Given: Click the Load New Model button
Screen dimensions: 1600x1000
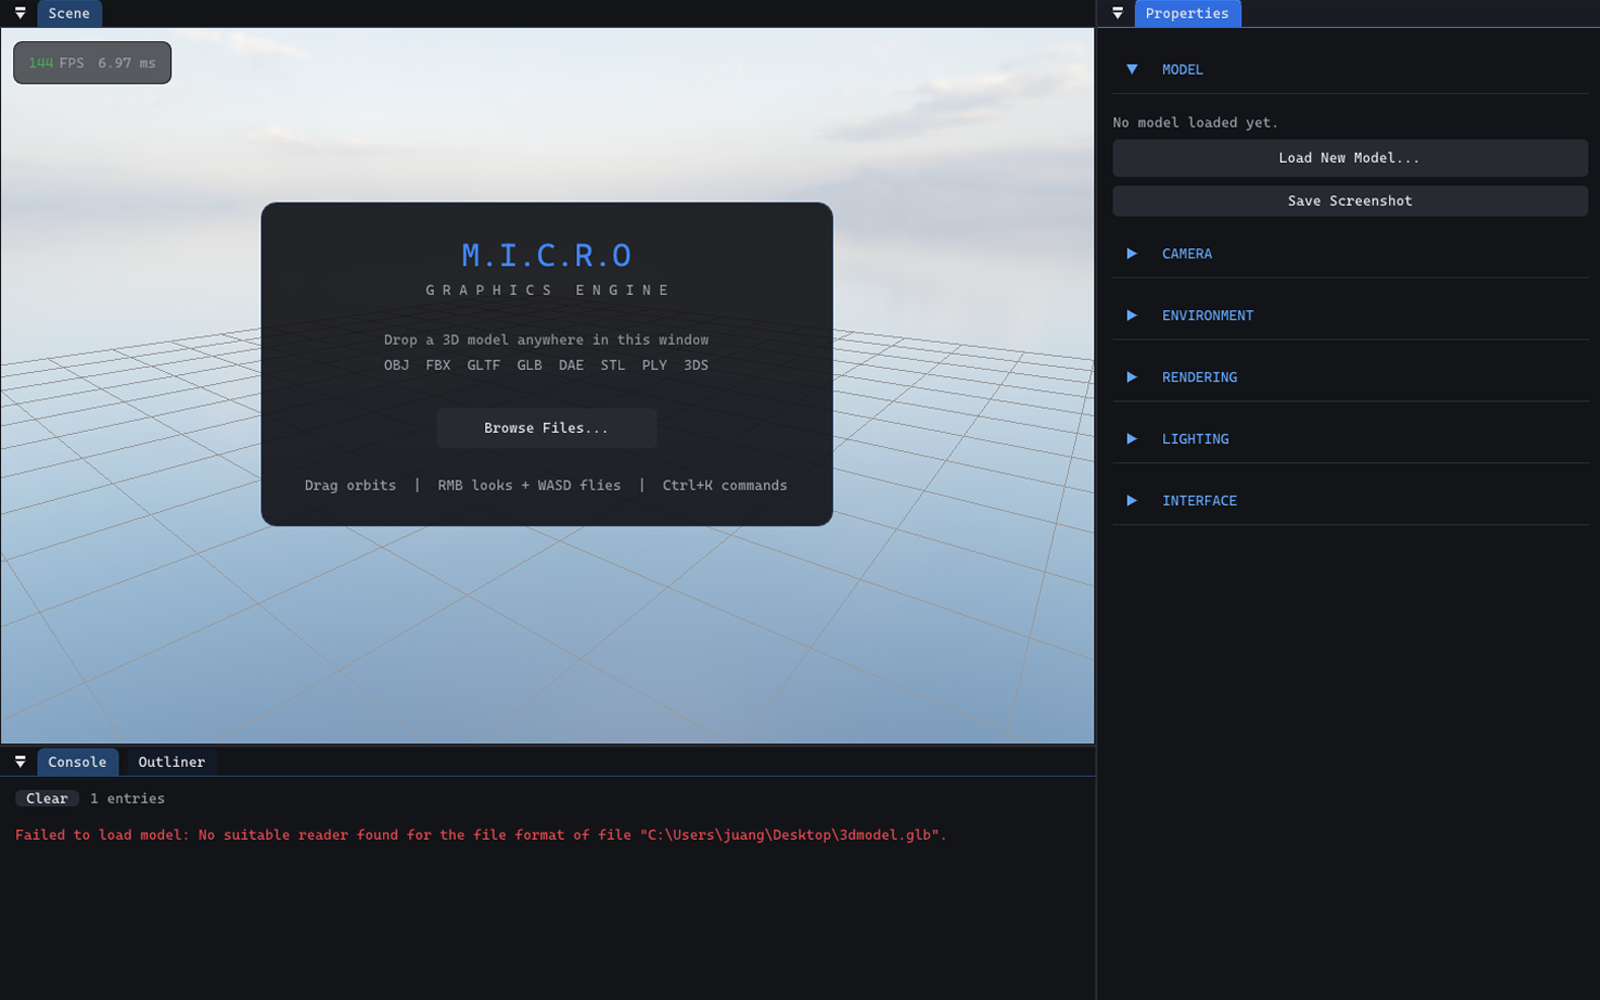Looking at the screenshot, I should click(x=1350, y=158).
